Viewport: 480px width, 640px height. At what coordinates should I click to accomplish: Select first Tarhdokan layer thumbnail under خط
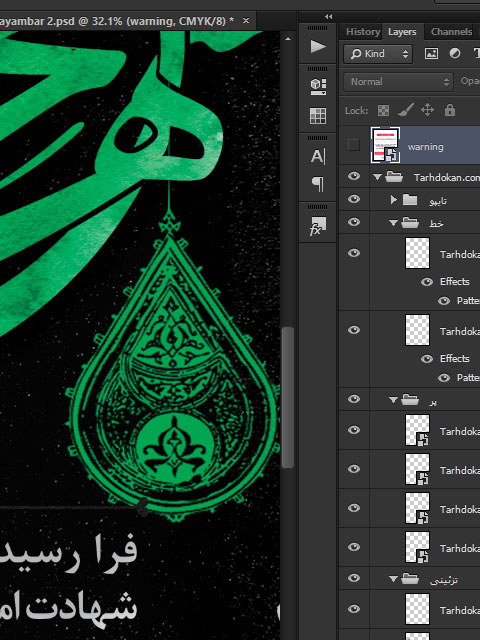pos(417,253)
